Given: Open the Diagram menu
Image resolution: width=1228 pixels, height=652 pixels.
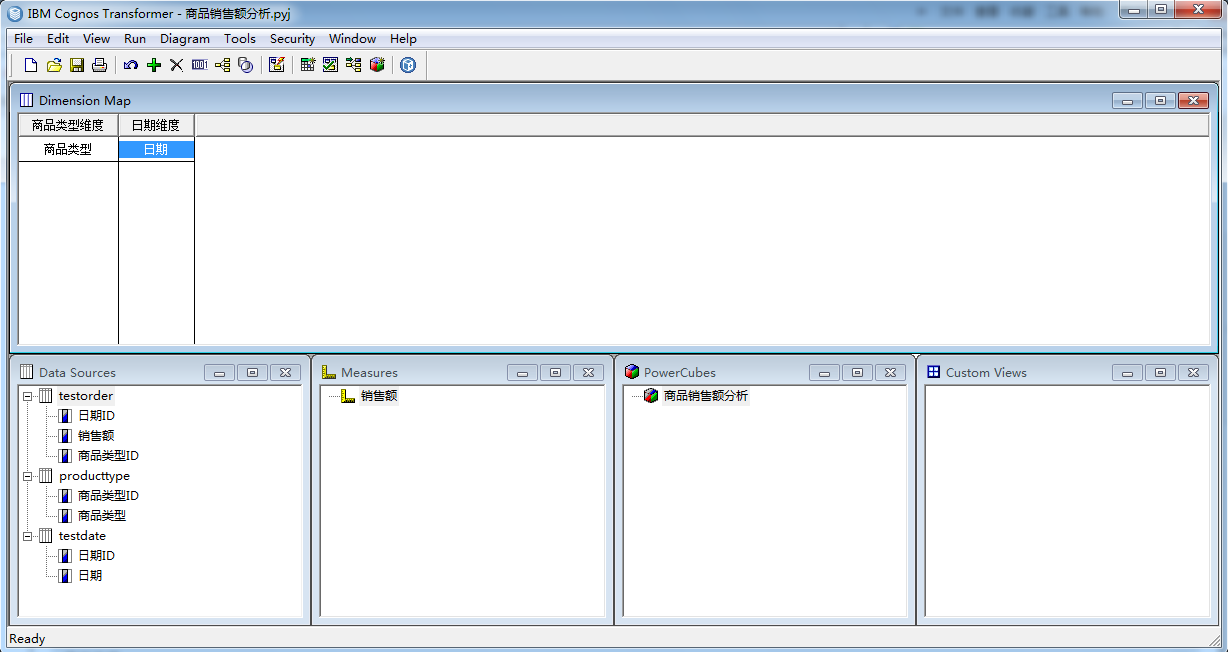Looking at the screenshot, I should [x=185, y=39].
